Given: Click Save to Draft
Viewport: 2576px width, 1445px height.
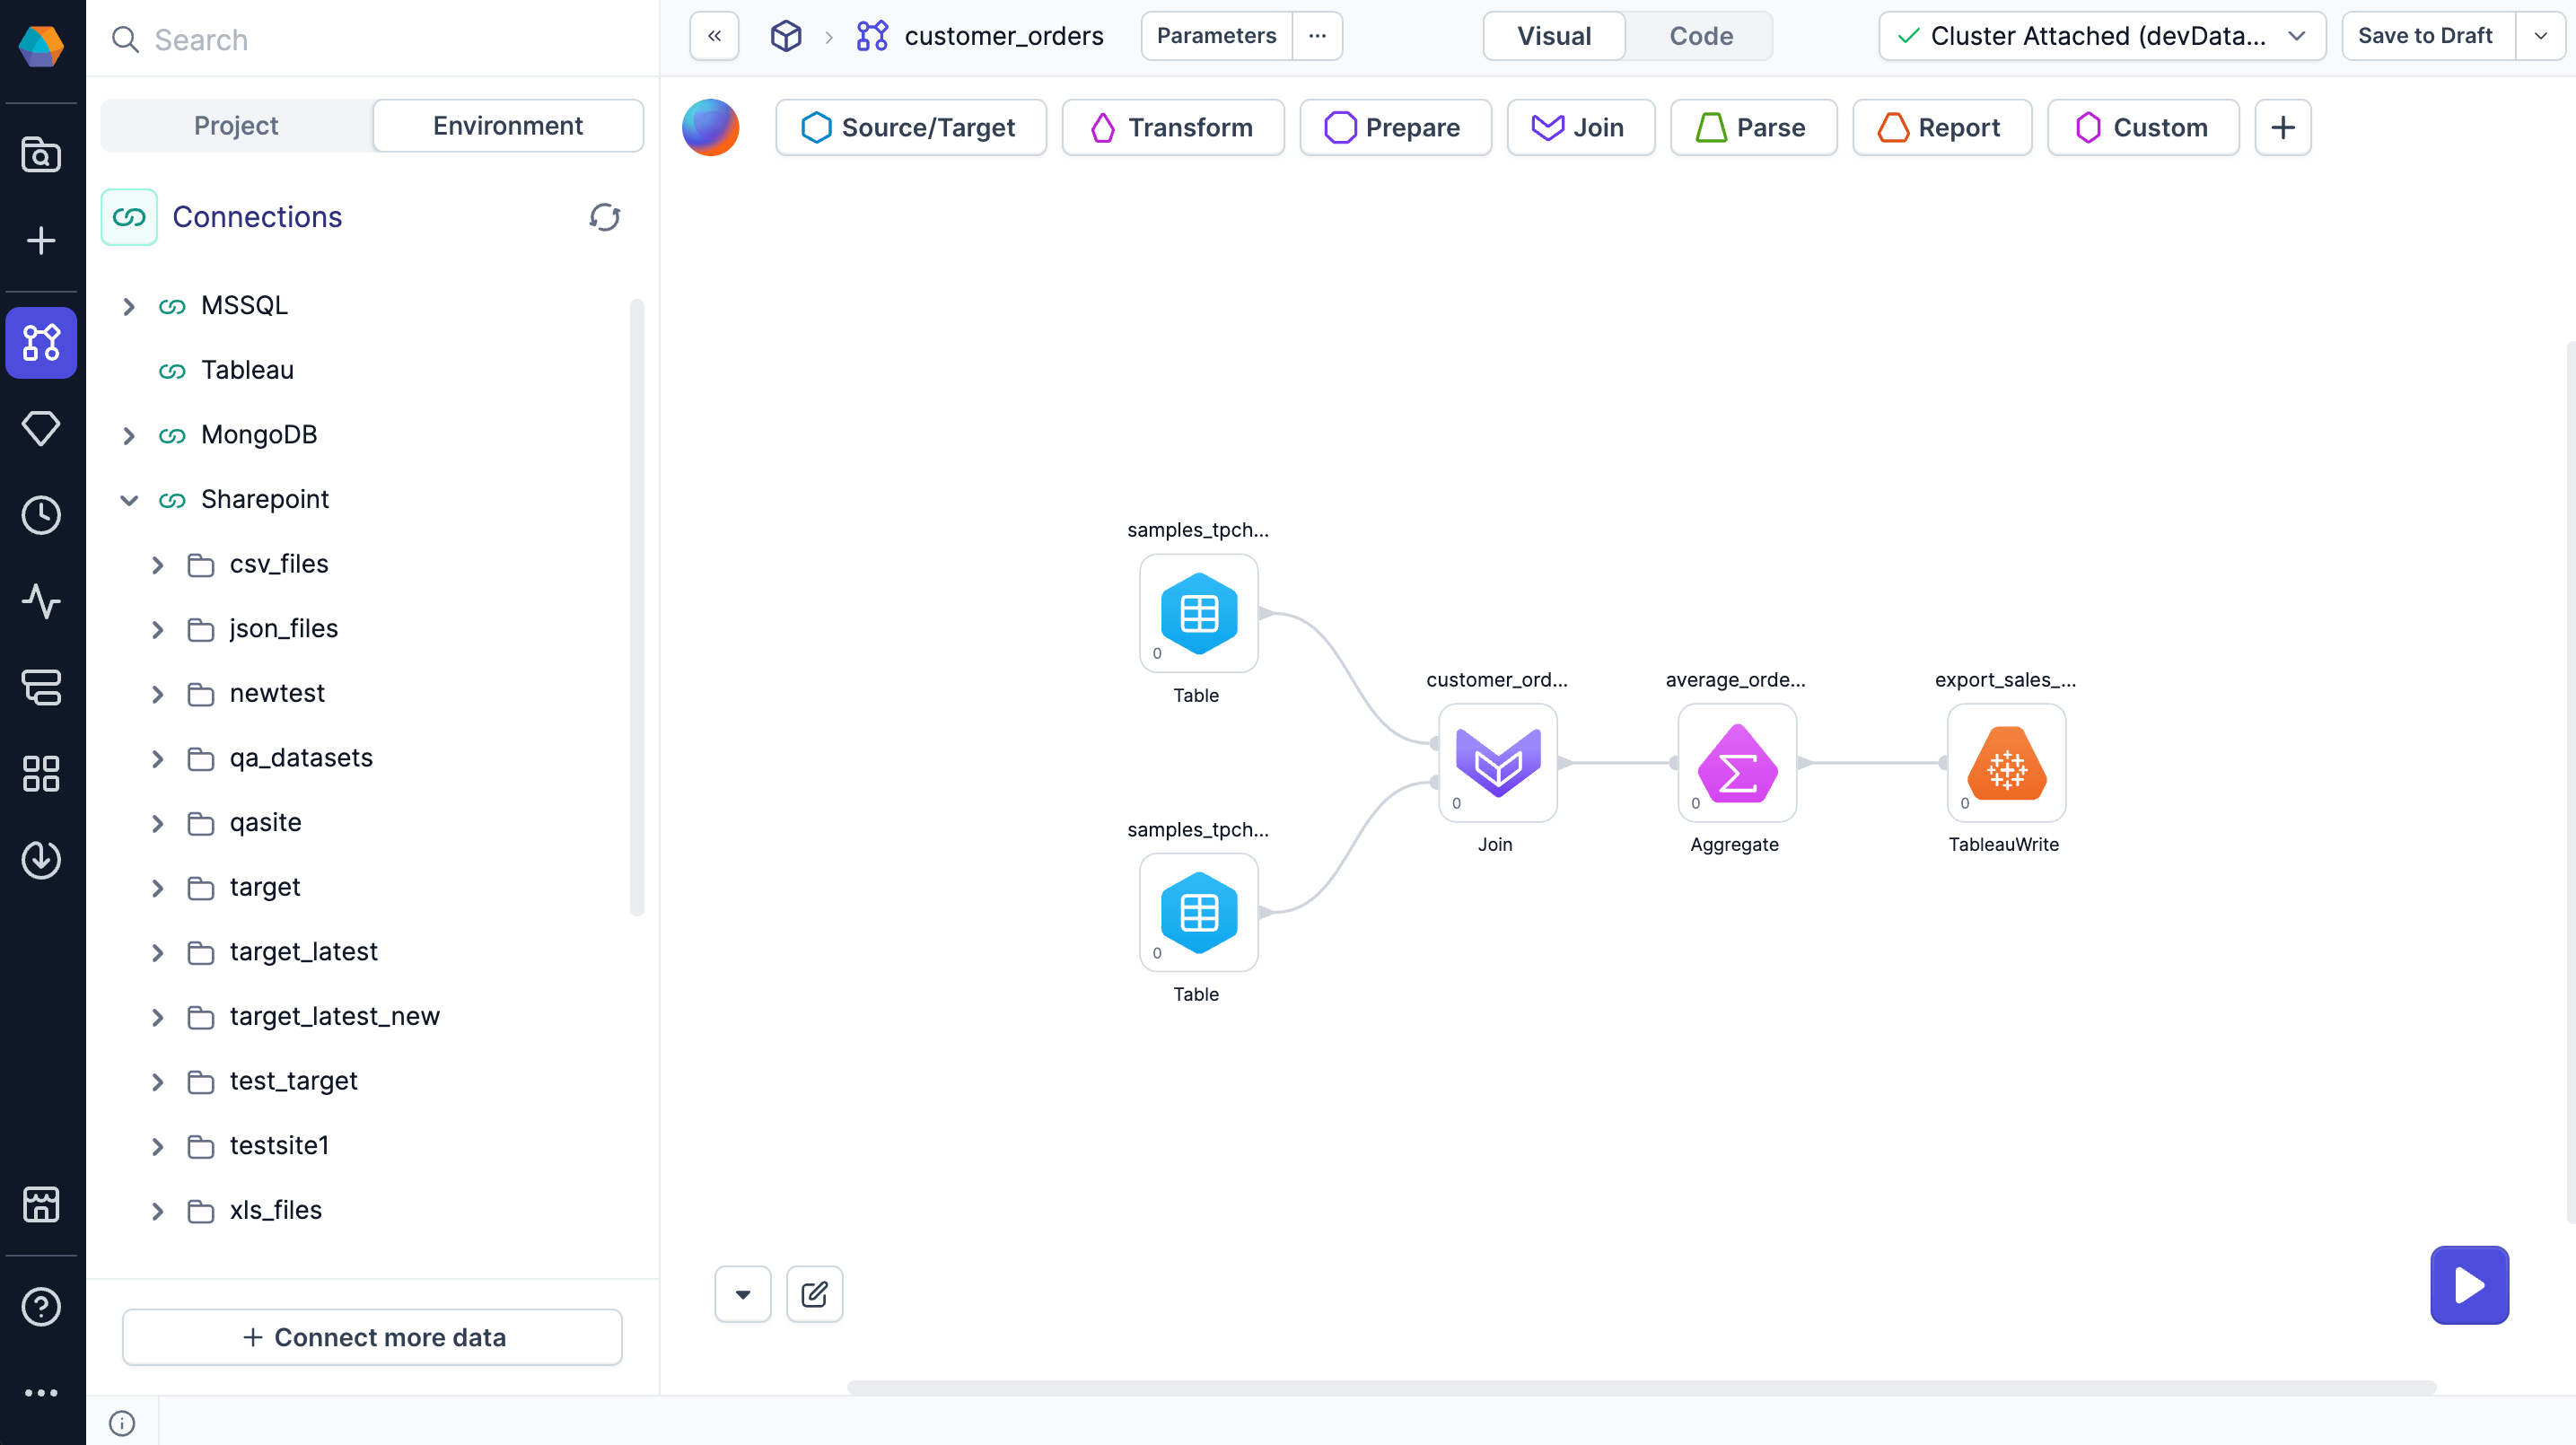Looking at the screenshot, I should point(2426,36).
